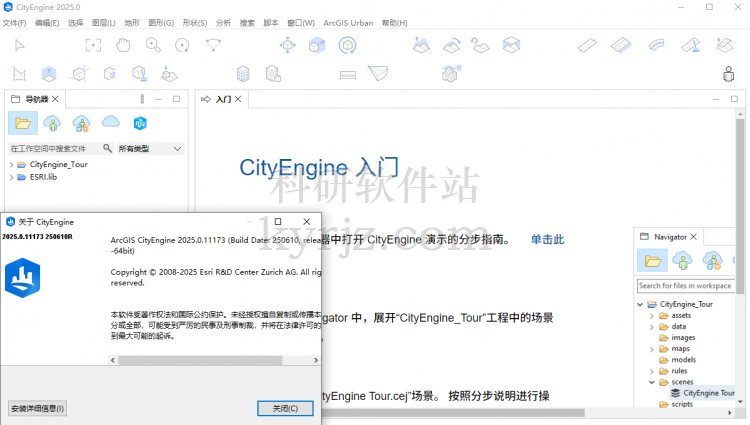750x425 pixels.
Task: Collapse the scenes folder
Action: [651, 382]
